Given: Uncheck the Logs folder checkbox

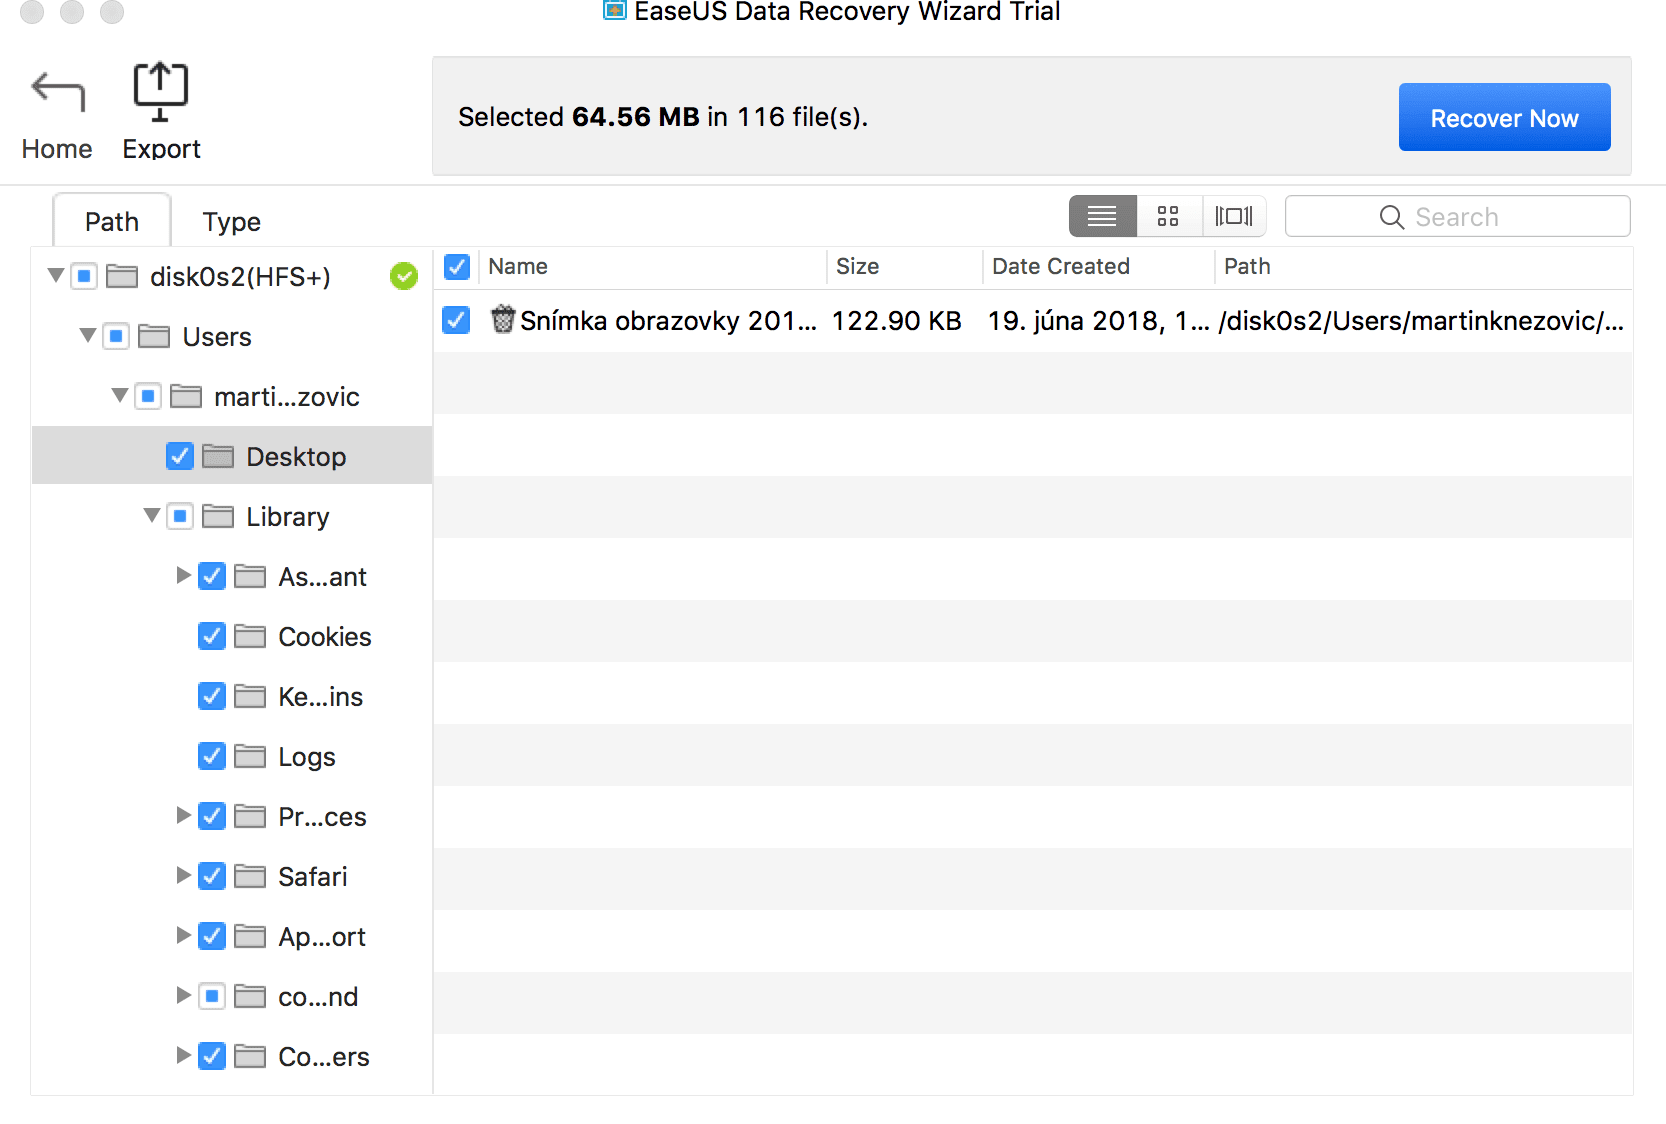Looking at the screenshot, I should pos(212,756).
